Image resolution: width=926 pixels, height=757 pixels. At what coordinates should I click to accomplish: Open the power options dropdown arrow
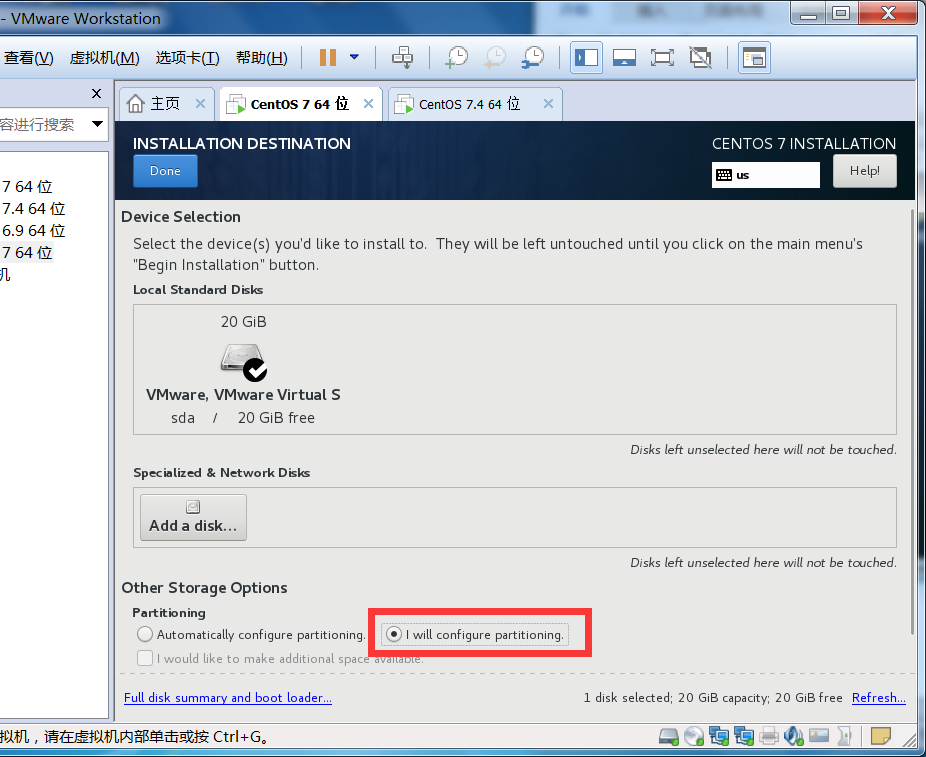tap(354, 57)
